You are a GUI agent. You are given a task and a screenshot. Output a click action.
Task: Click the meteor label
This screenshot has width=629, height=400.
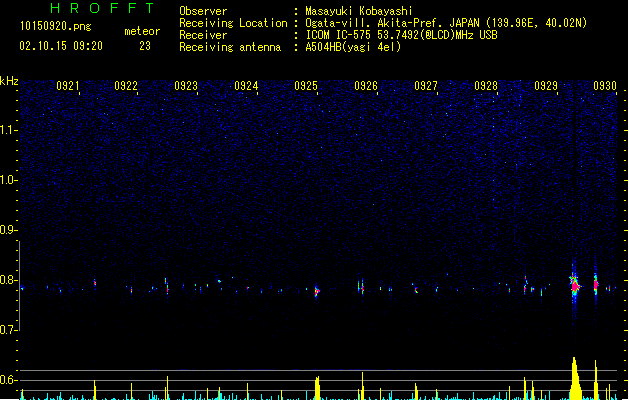142,31
